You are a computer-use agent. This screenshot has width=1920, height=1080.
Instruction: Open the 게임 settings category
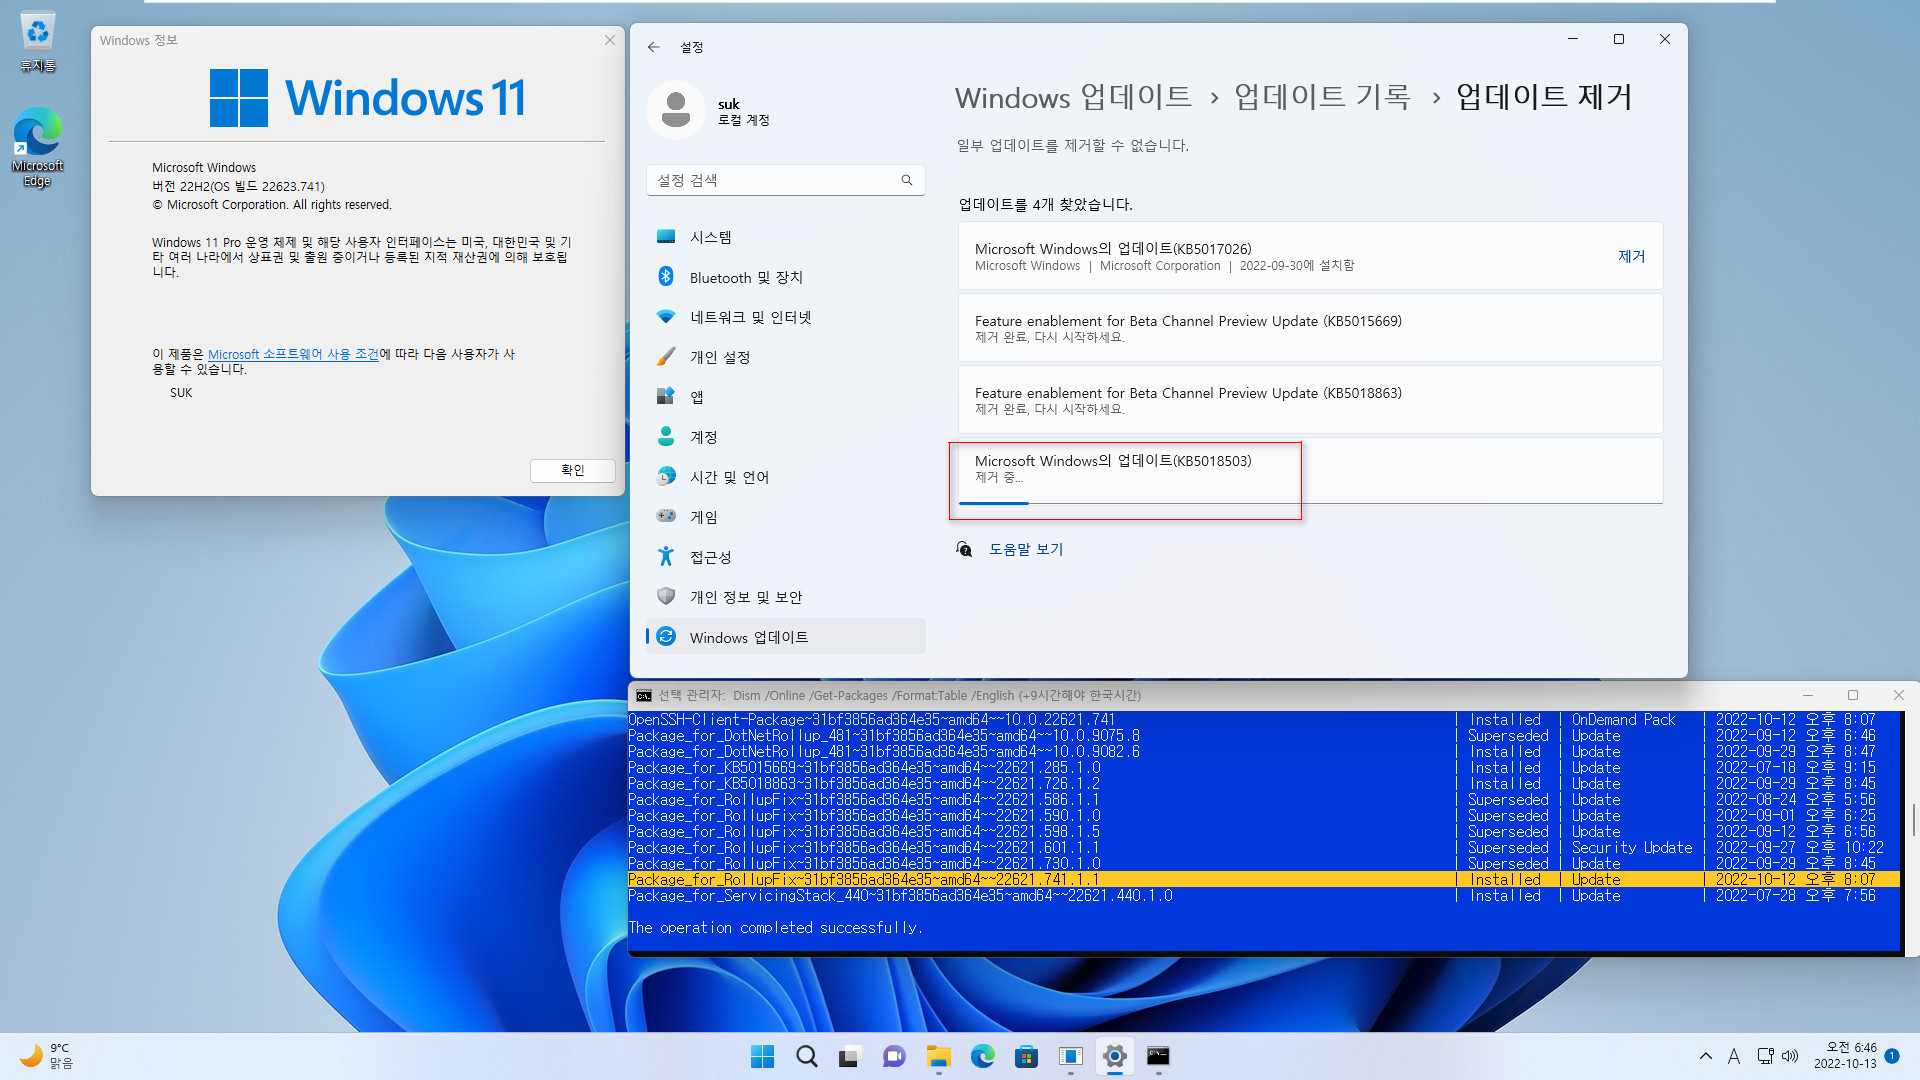(x=786, y=517)
